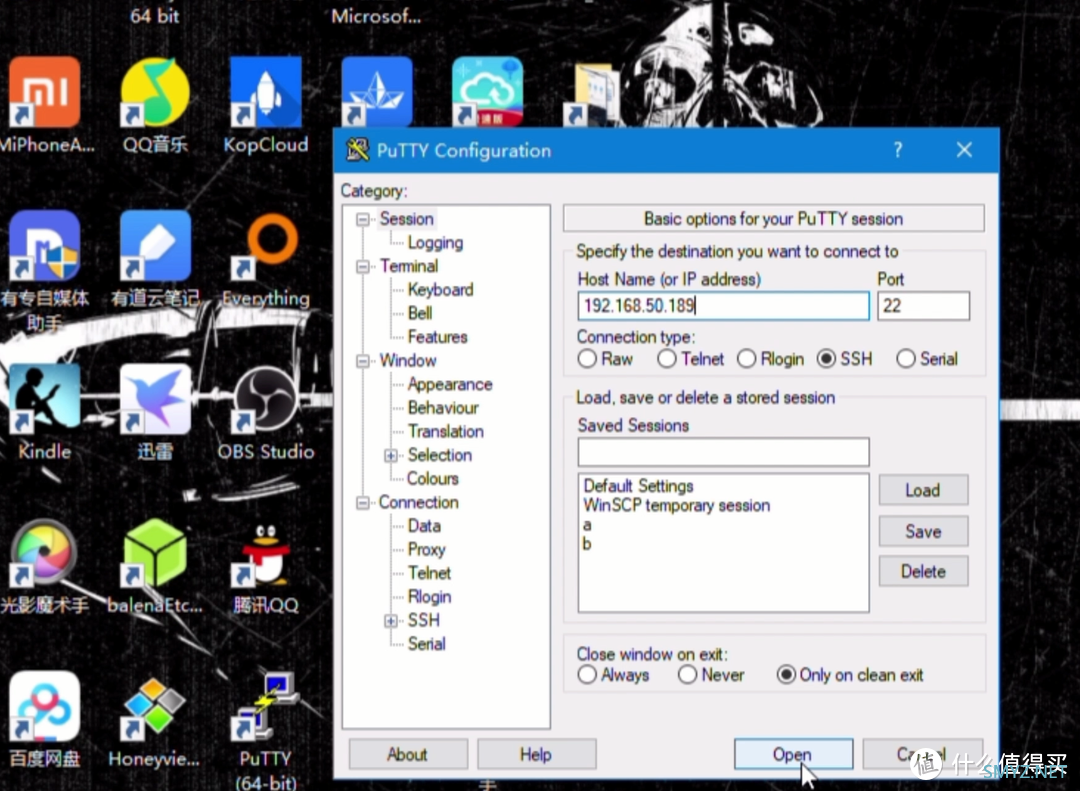
Task: Launch the Everything search shortcut
Action: (x=266, y=246)
